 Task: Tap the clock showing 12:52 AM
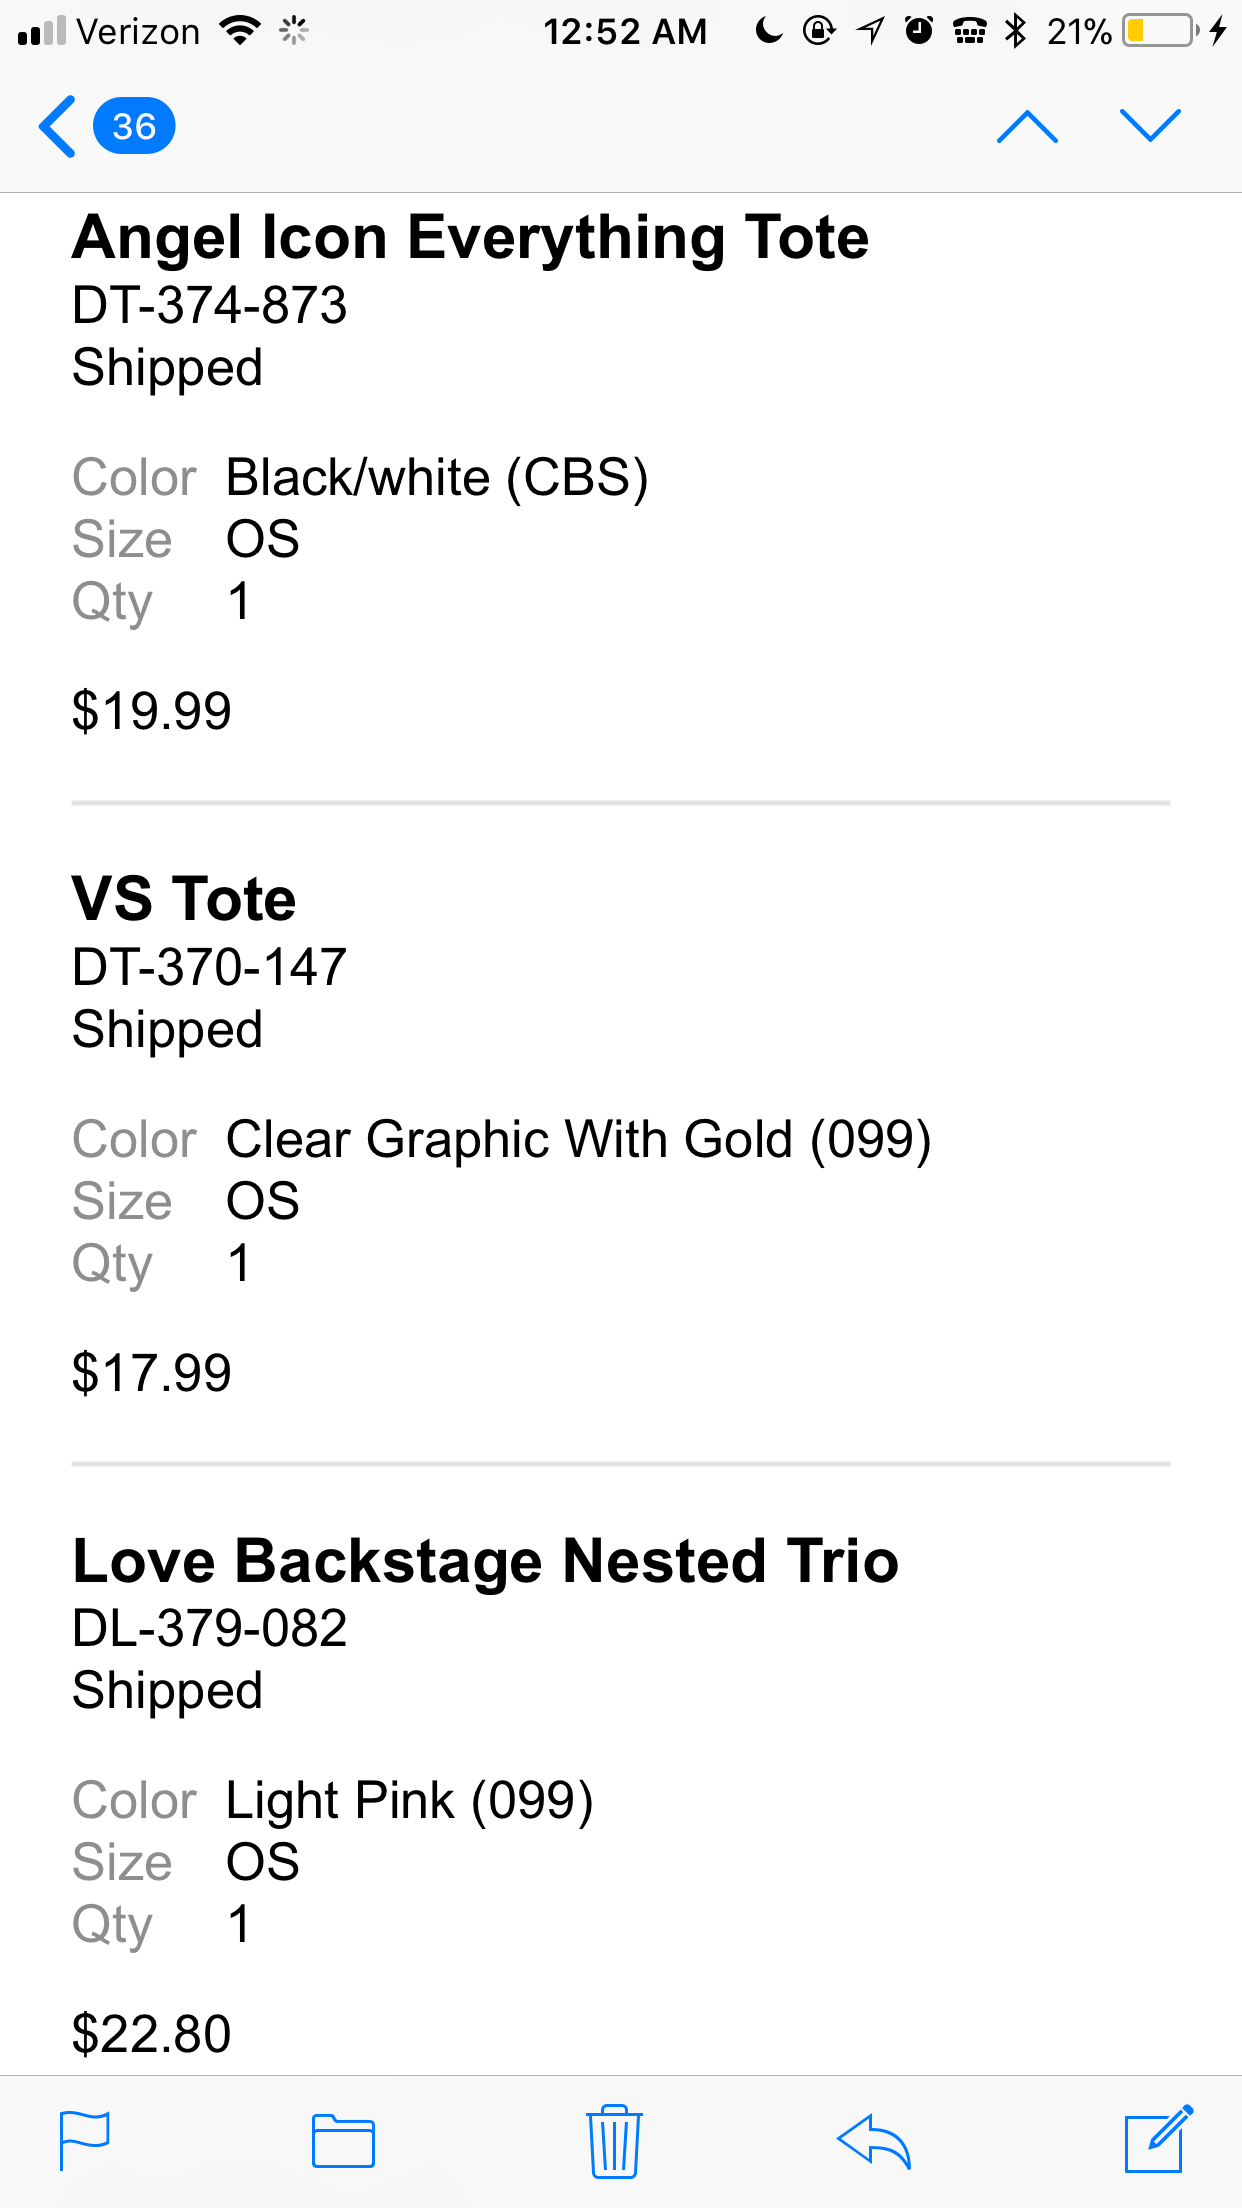(x=624, y=32)
